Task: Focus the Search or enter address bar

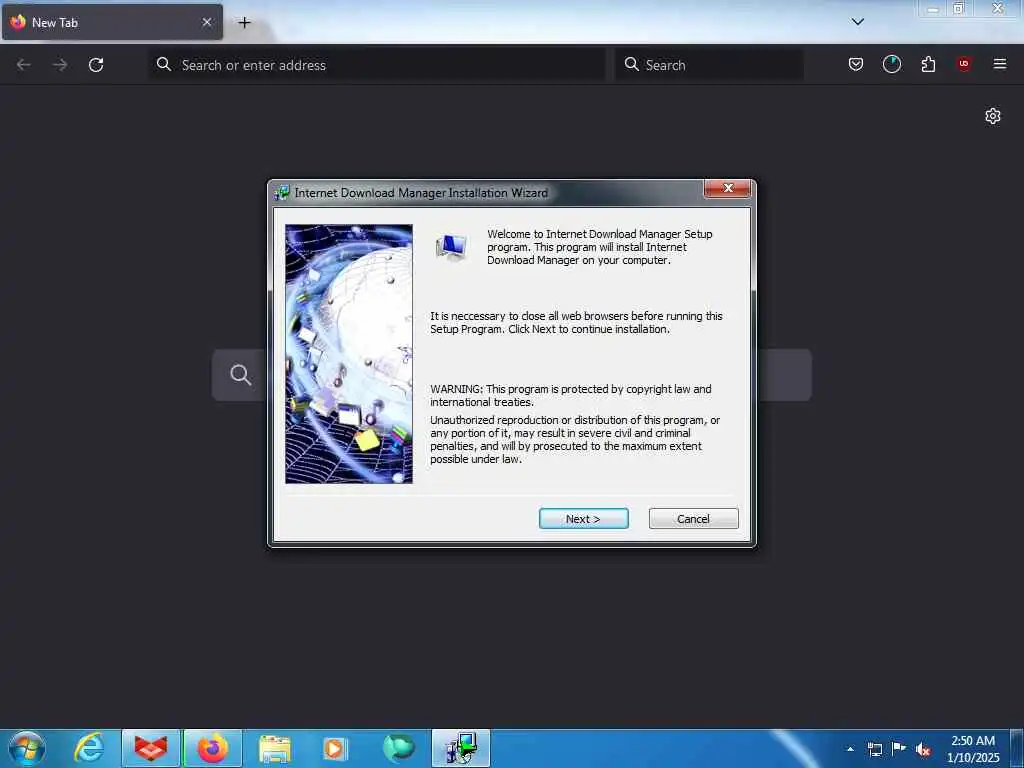Action: point(377,65)
